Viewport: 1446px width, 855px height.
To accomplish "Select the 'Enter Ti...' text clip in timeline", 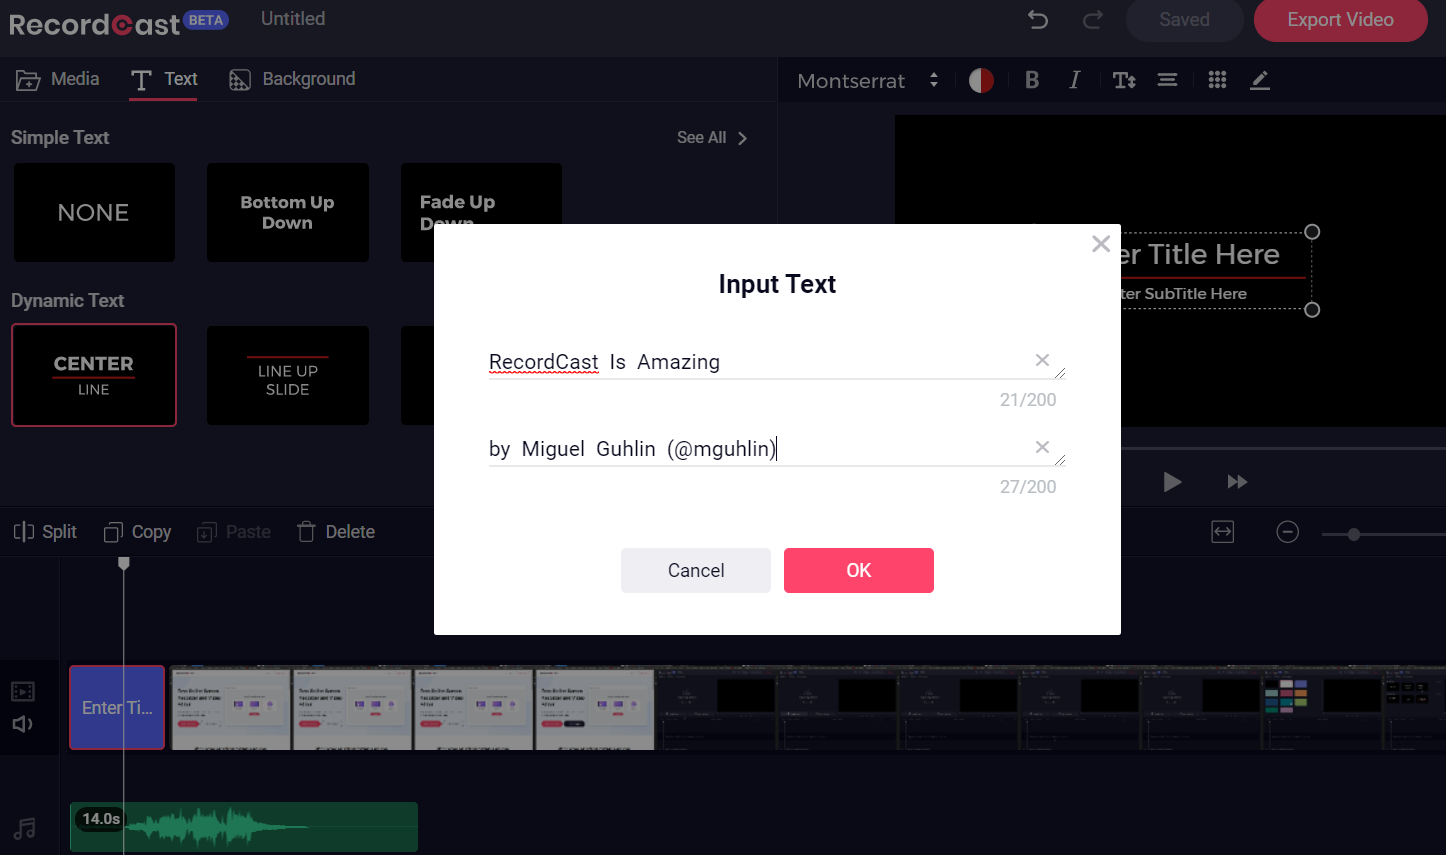I will tap(117, 708).
